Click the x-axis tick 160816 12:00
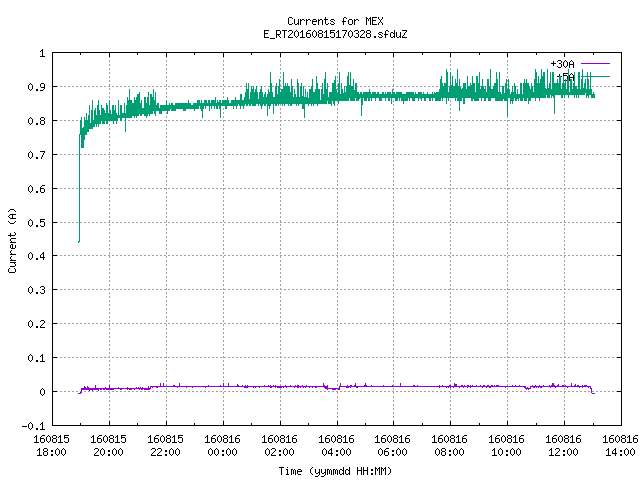Screen dimensions: 640x480 point(564,446)
